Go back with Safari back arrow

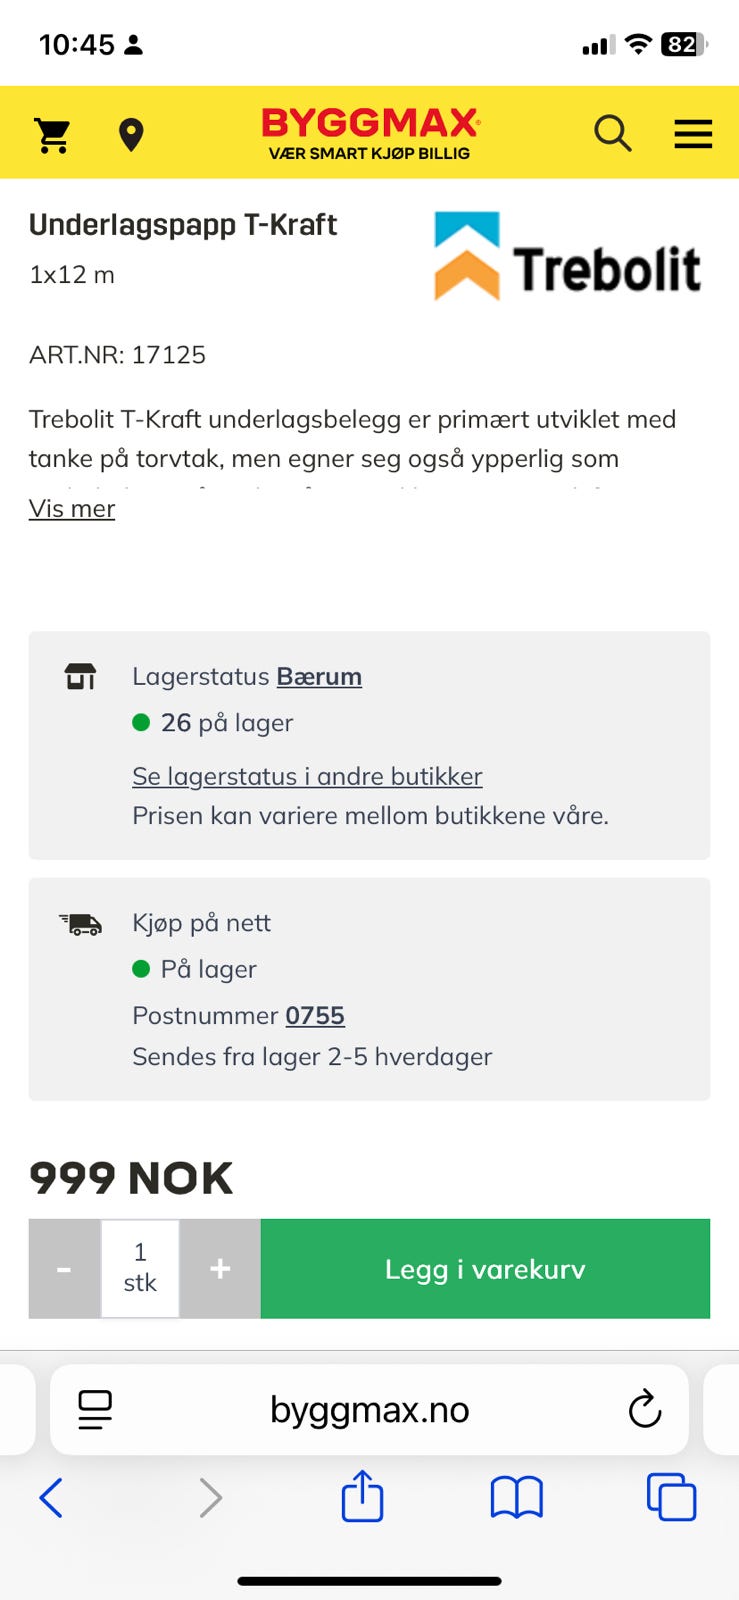pos(51,1498)
